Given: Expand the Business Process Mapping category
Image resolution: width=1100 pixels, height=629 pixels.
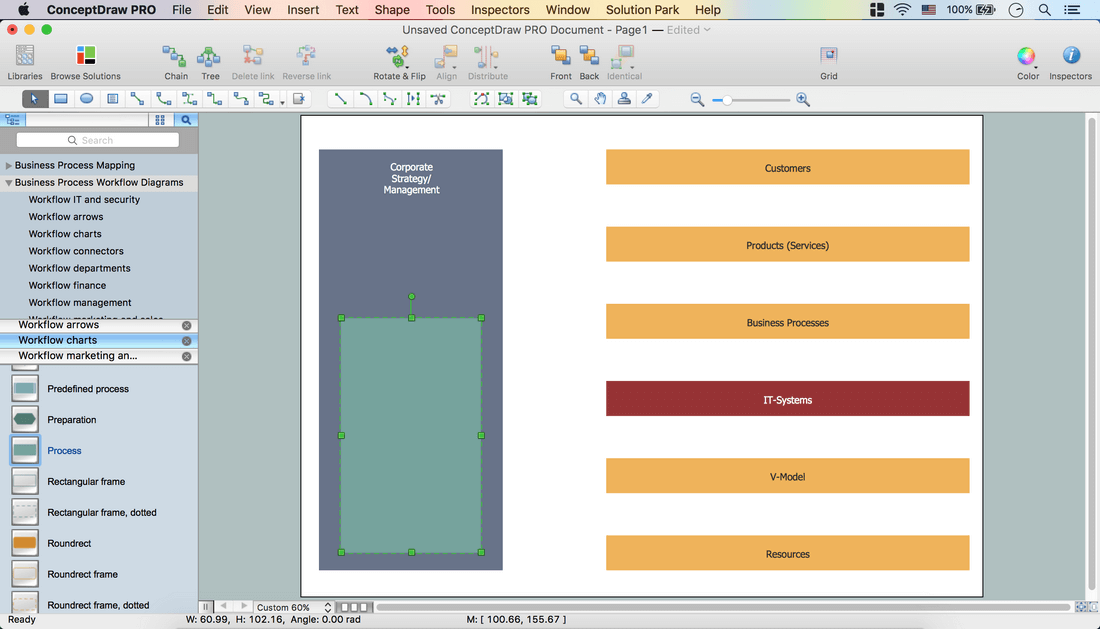Looking at the screenshot, I should click(9, 166).
